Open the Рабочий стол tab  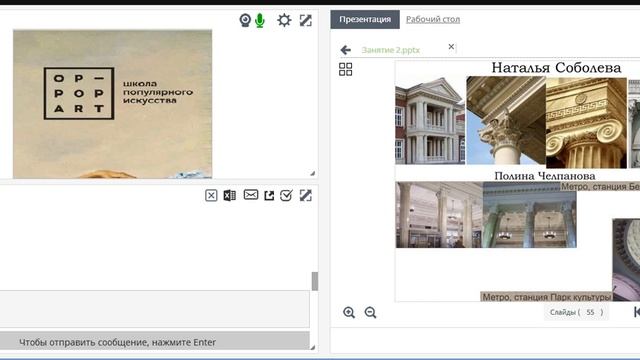[433, 19]
